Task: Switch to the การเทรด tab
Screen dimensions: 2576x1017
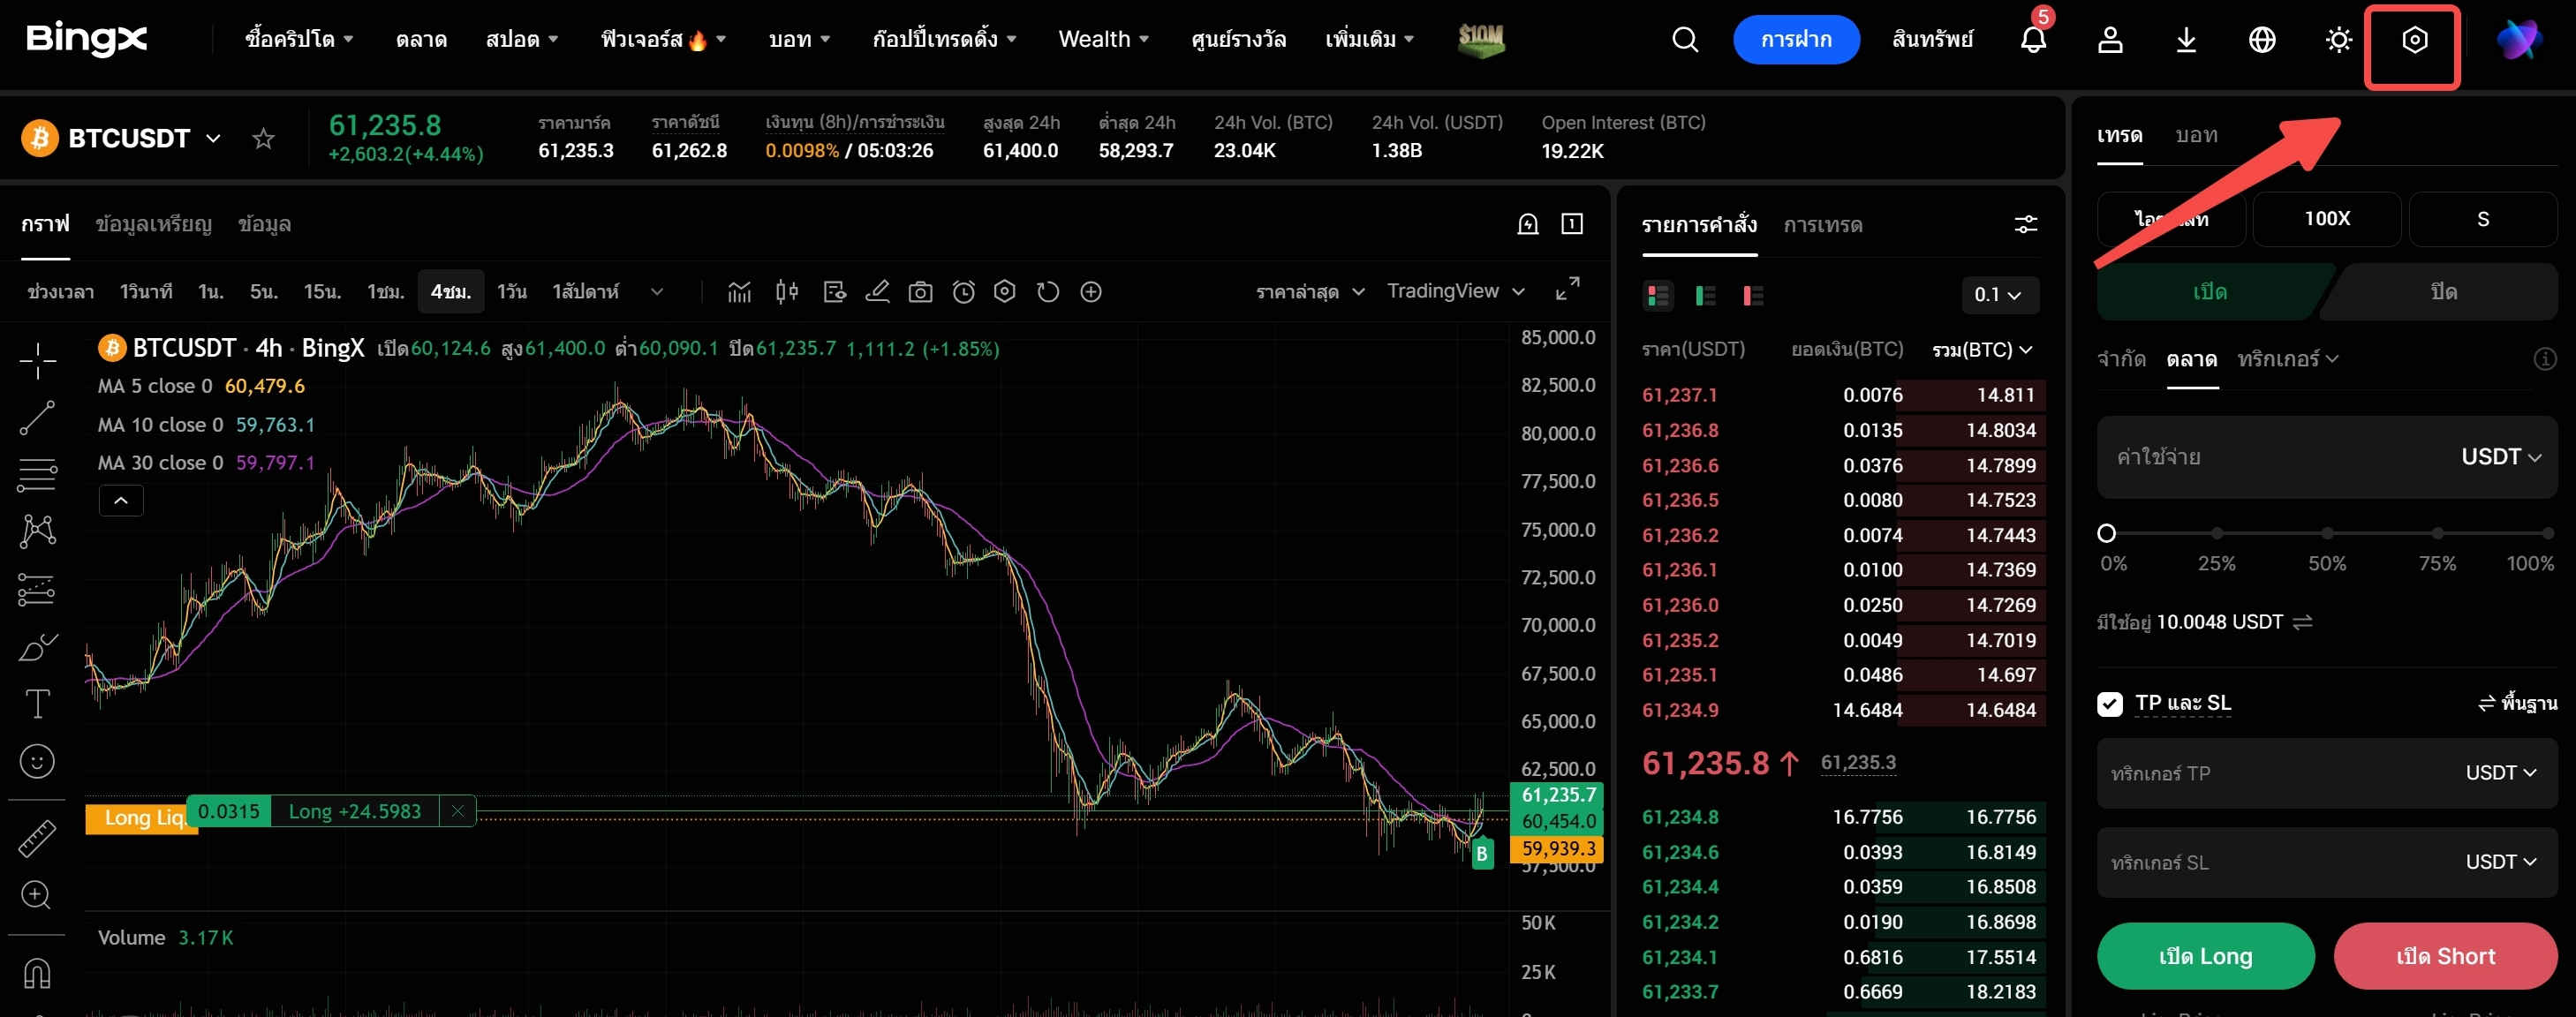Action: [1822, 225]
